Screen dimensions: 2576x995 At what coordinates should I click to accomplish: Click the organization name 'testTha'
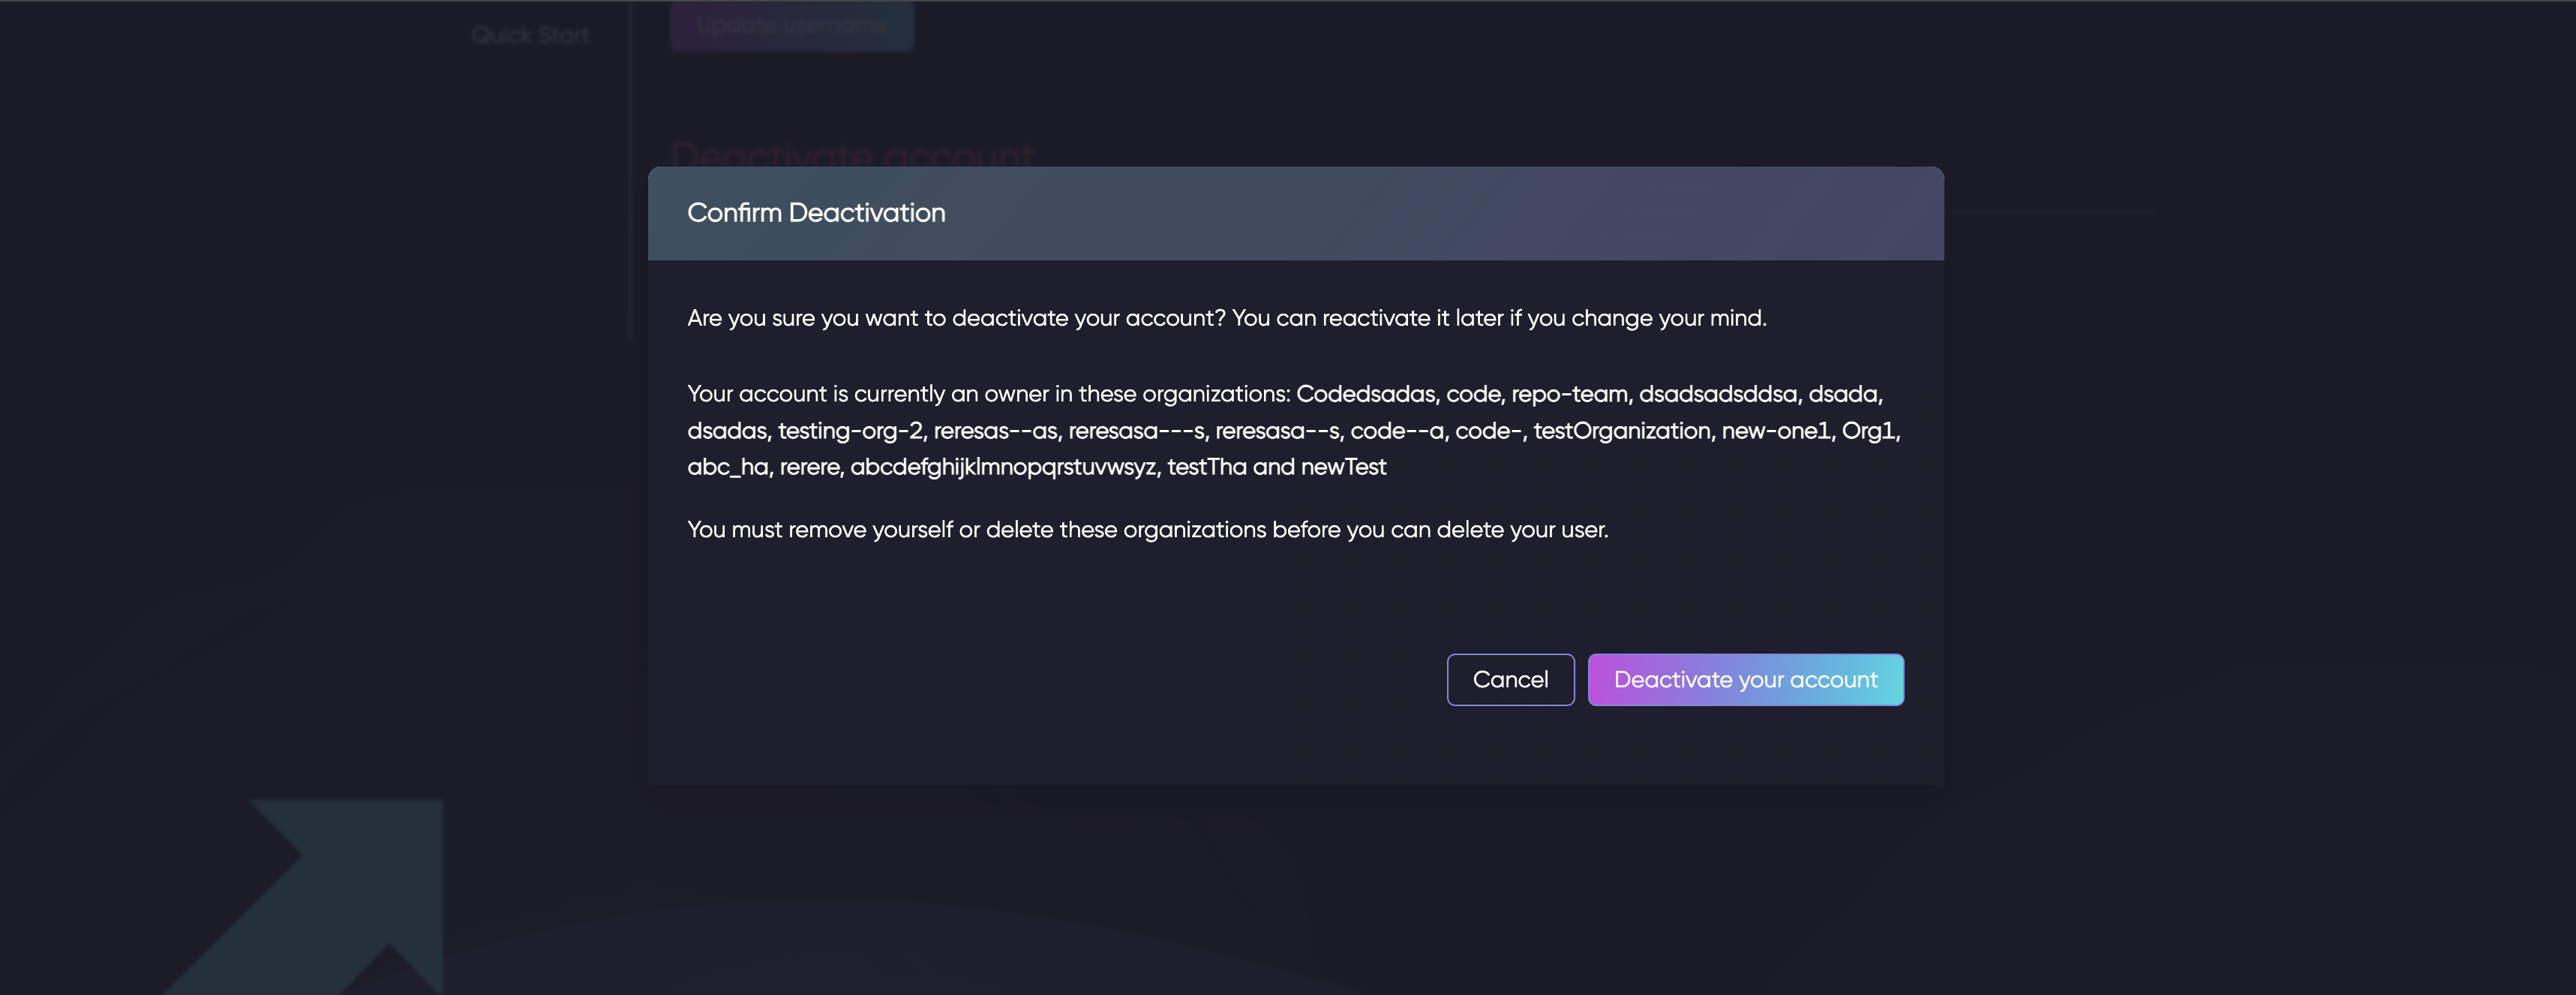1206,467
